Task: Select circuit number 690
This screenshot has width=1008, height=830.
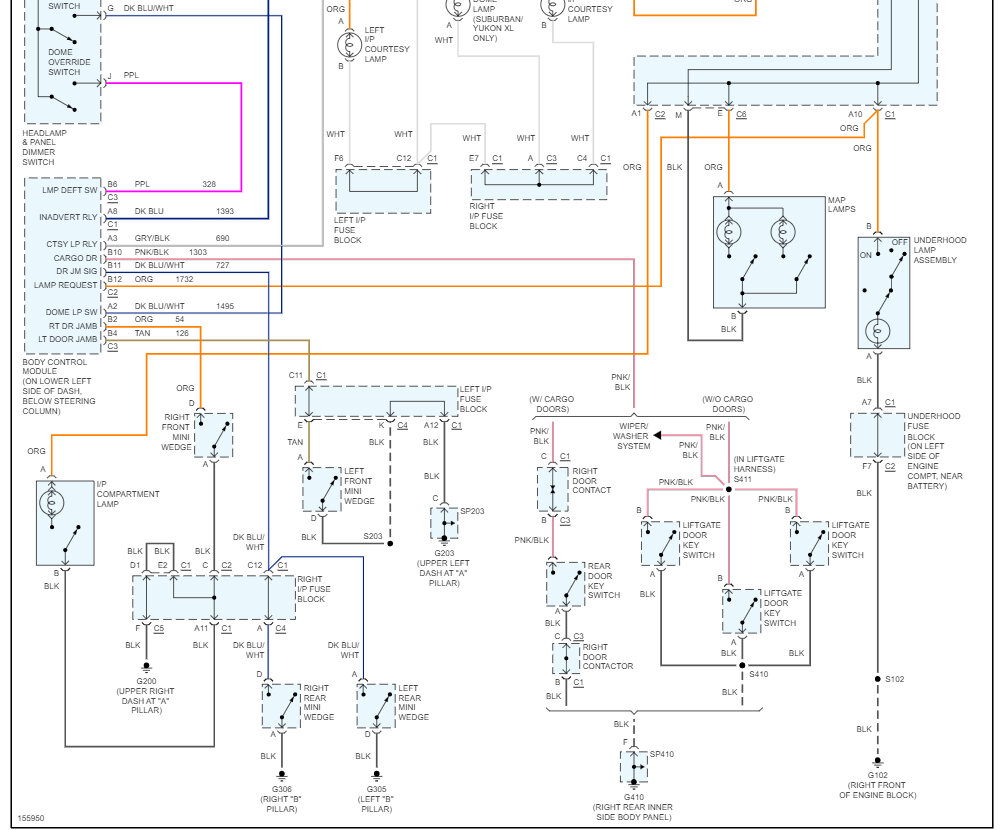Action: pos(222,238)
